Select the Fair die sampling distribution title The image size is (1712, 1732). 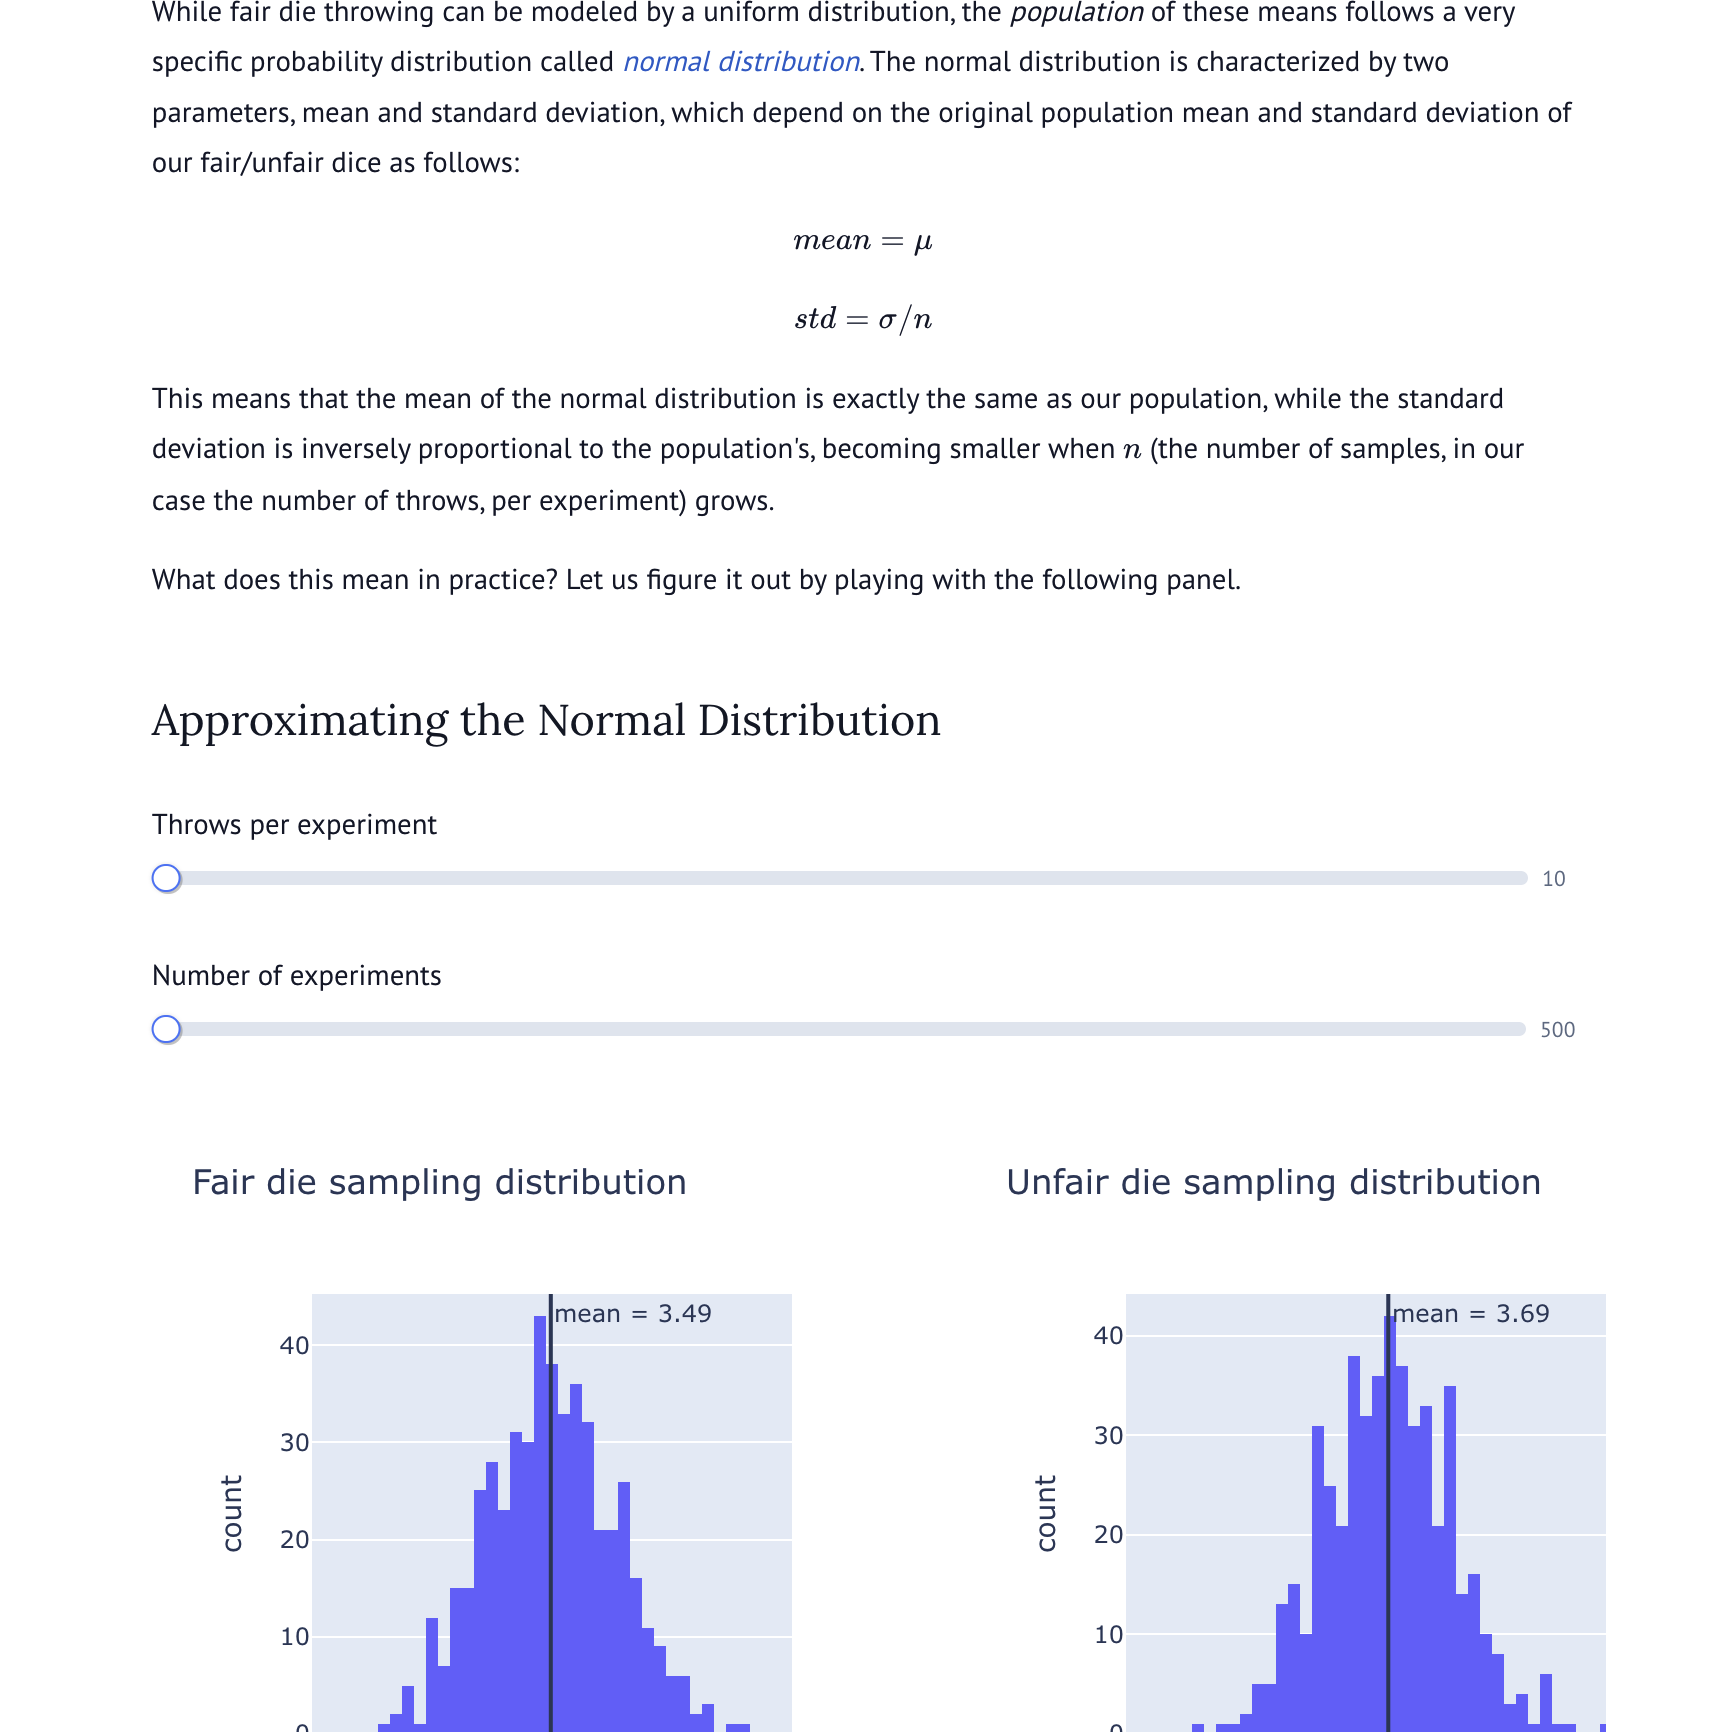click(x=440, y=1181)
